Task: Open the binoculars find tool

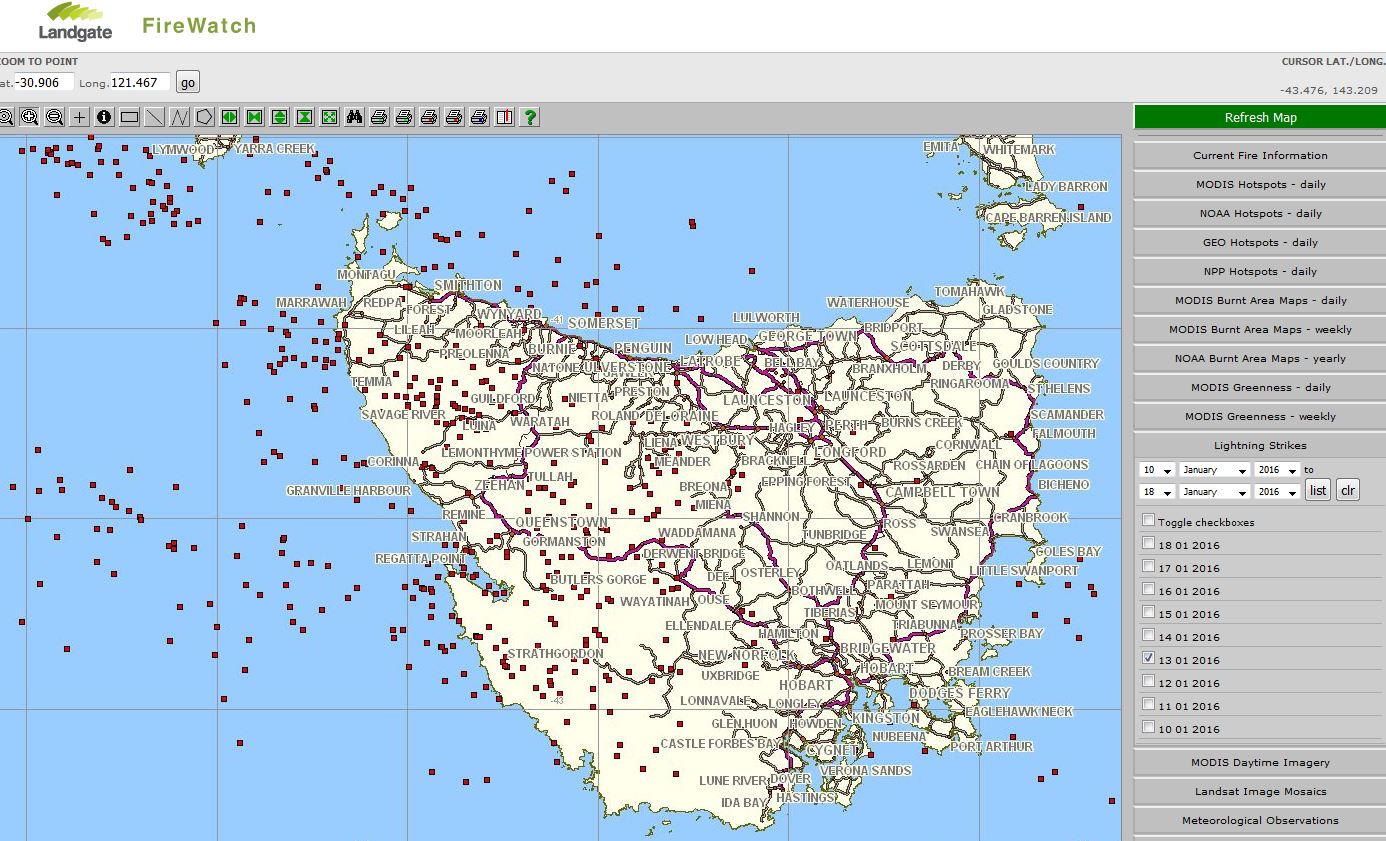Action: click(354, 117)
